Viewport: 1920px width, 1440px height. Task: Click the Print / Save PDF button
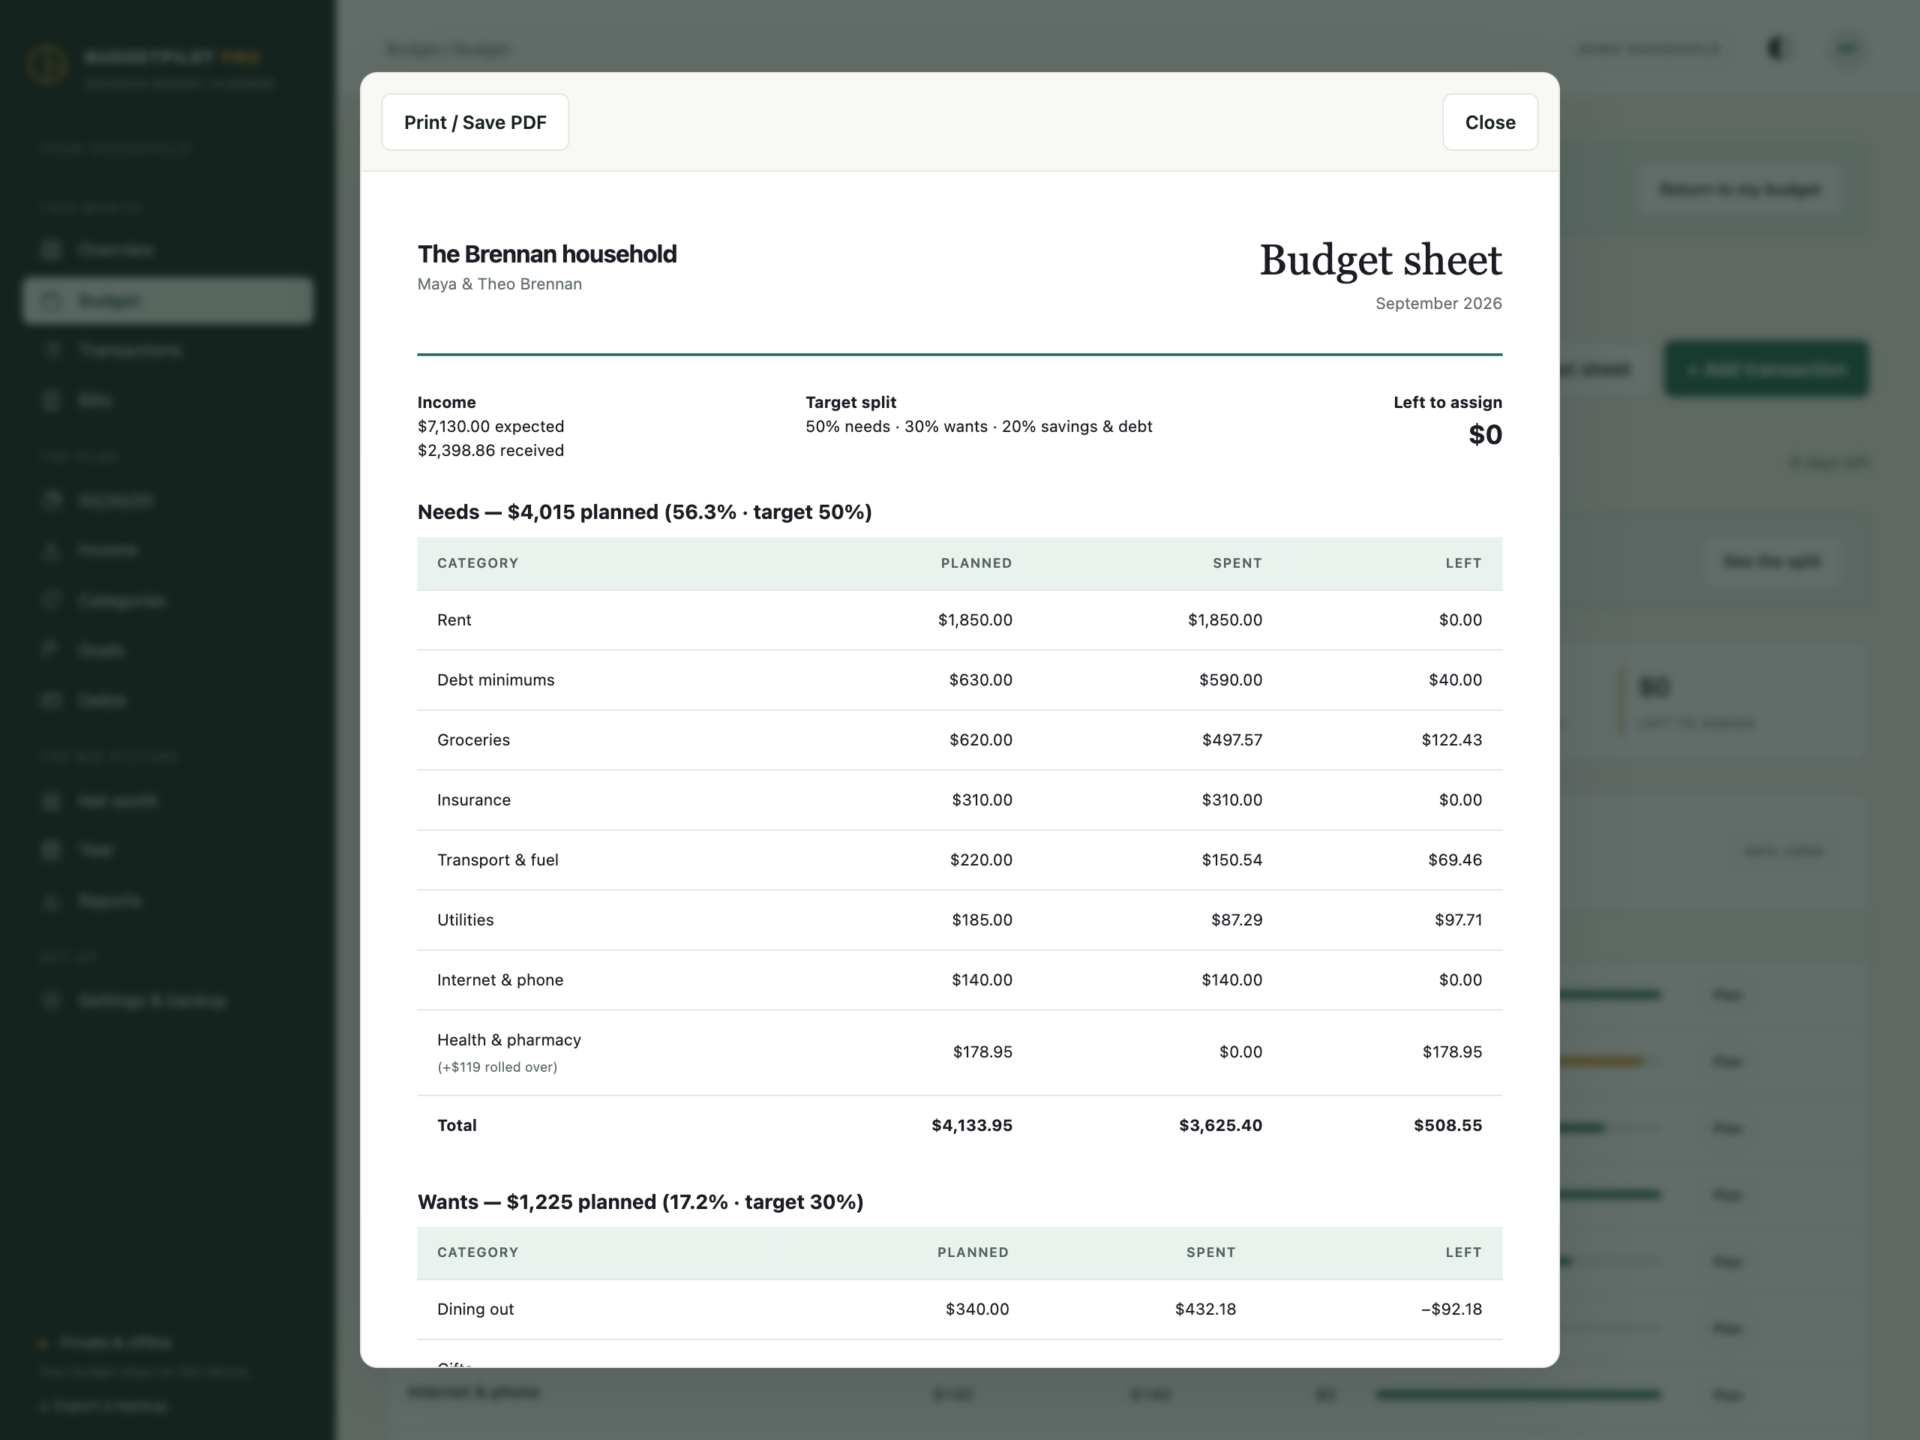coord(475,122)
